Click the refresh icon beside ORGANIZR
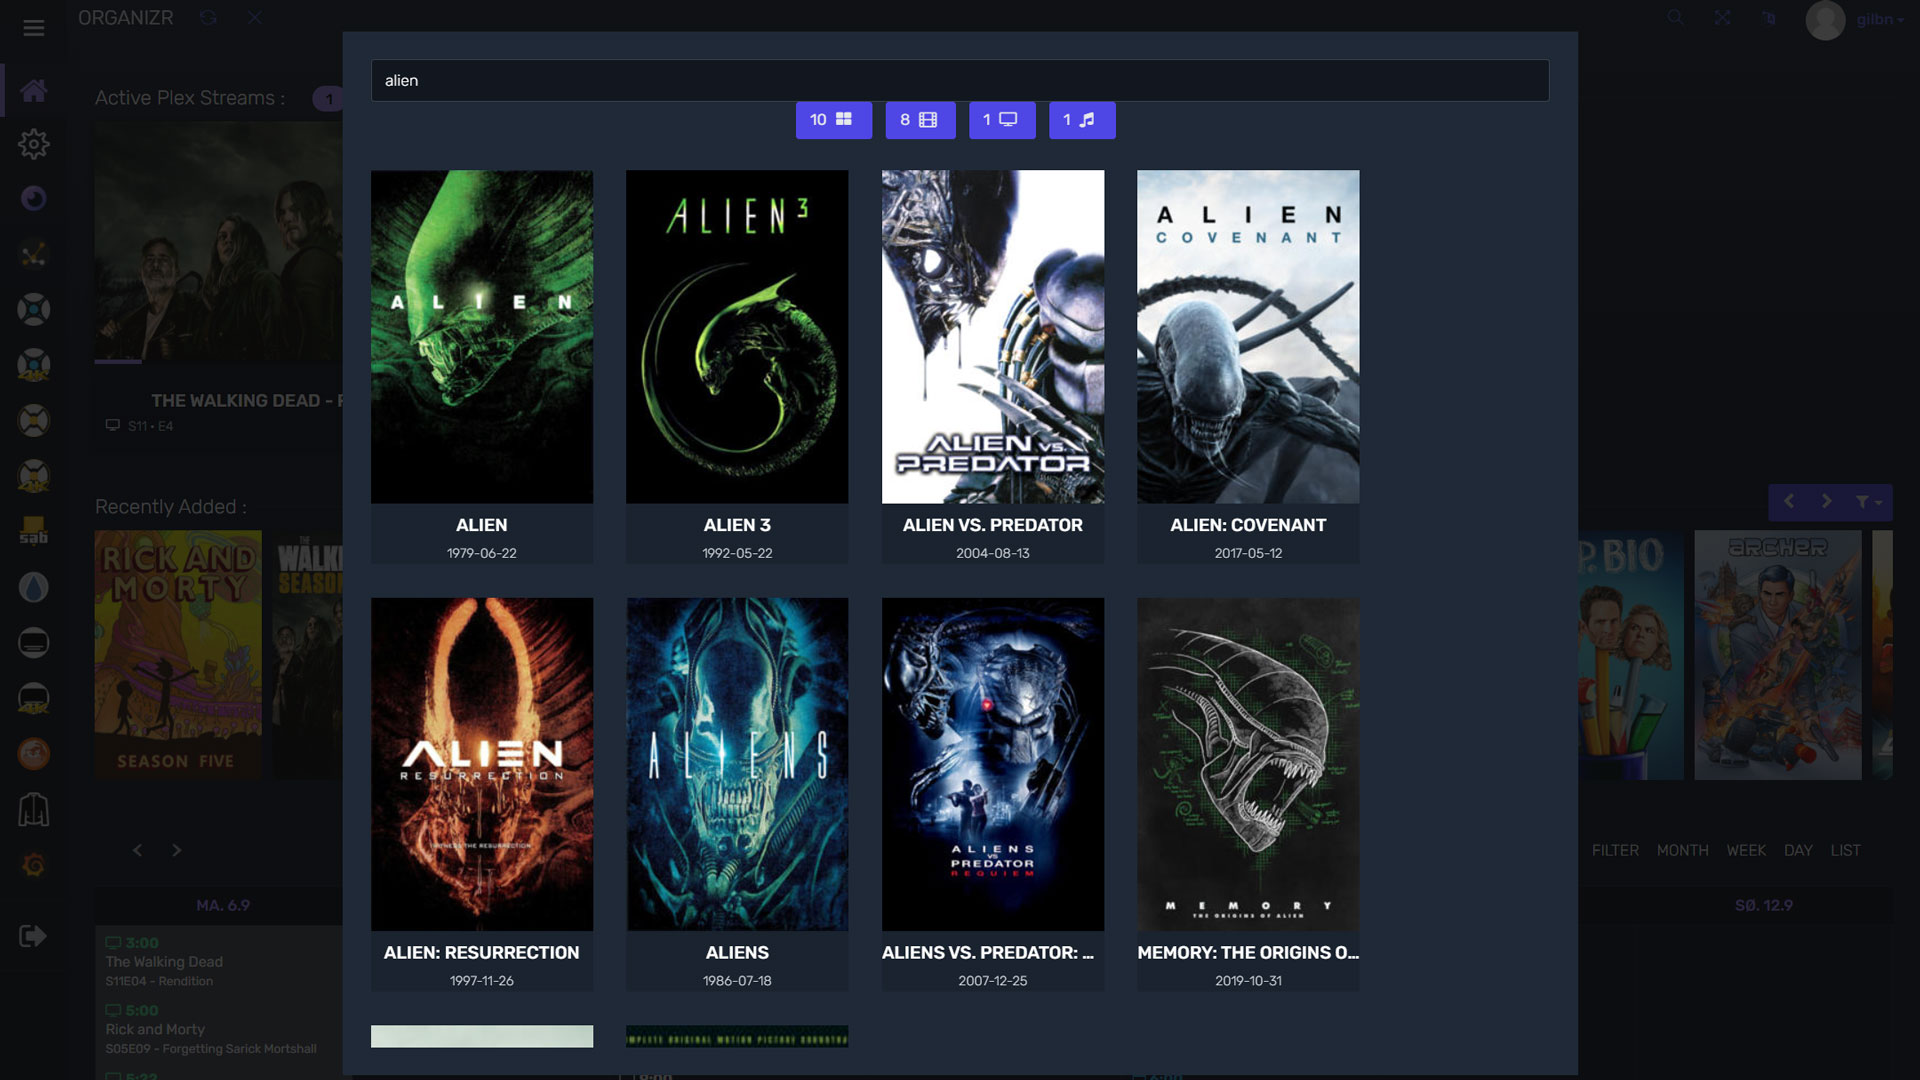This screenshot has height=1080, width=1920. [208, 18]
